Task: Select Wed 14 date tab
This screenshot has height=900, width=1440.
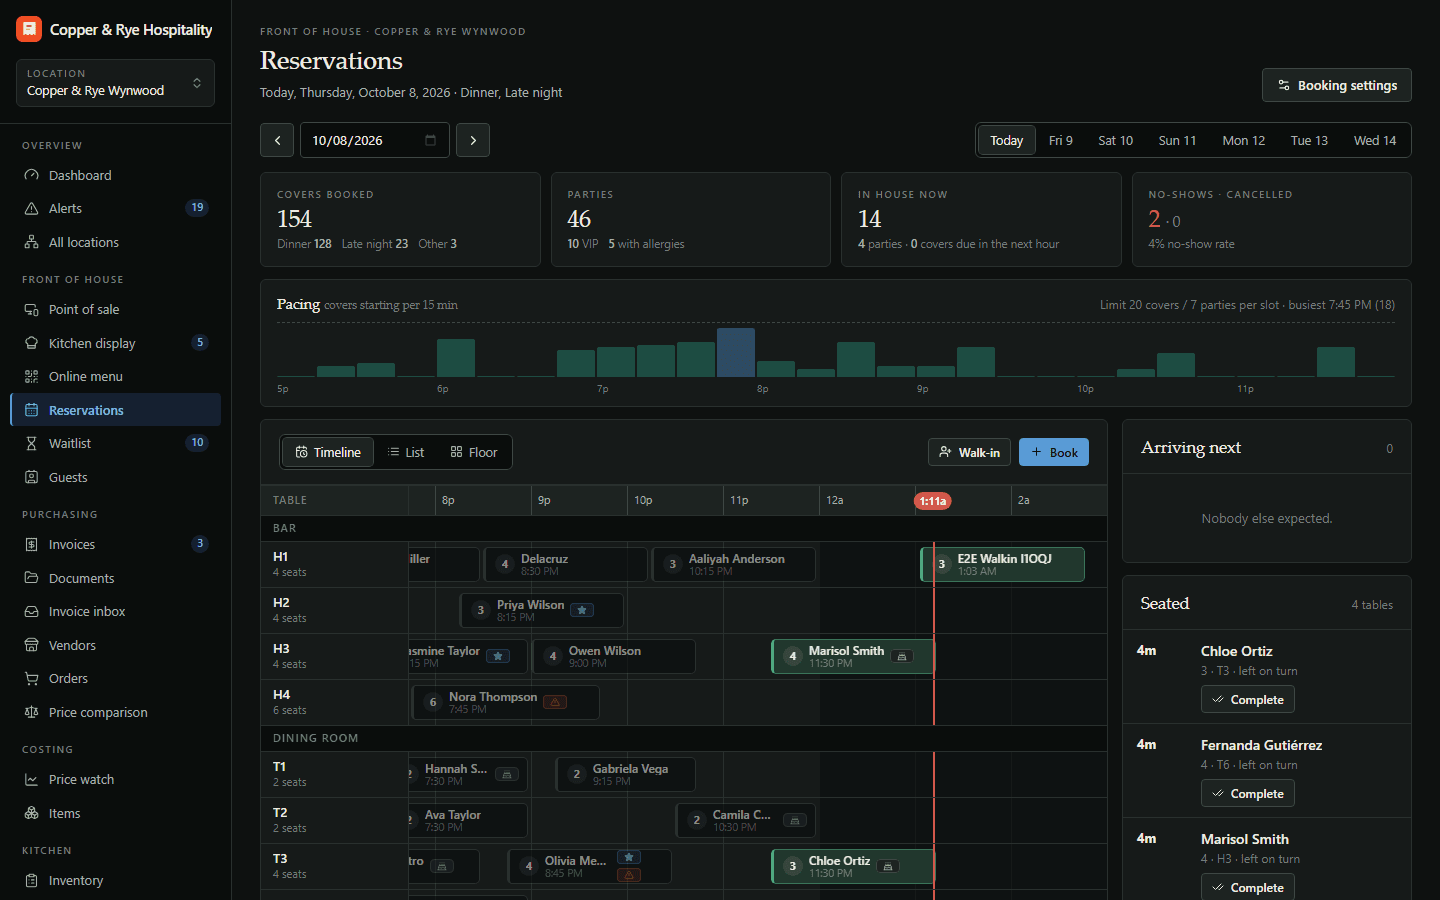Action: click(x=1375, y=140)
